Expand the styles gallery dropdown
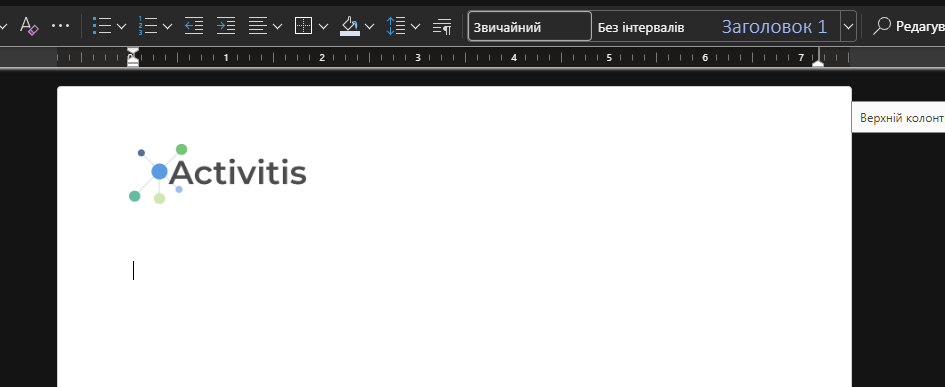 [x=849, y=27]
